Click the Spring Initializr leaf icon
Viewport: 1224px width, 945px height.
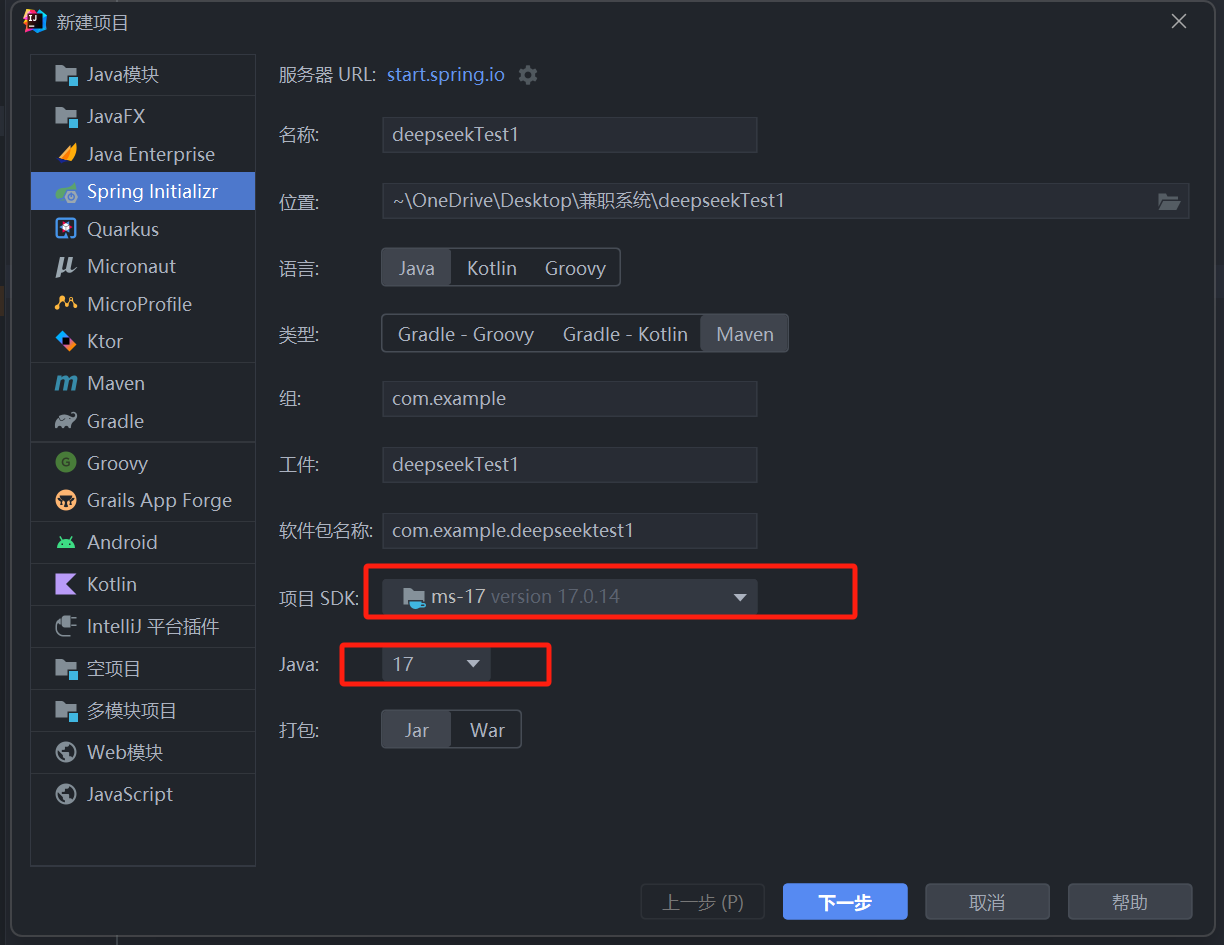pos(66,192)
